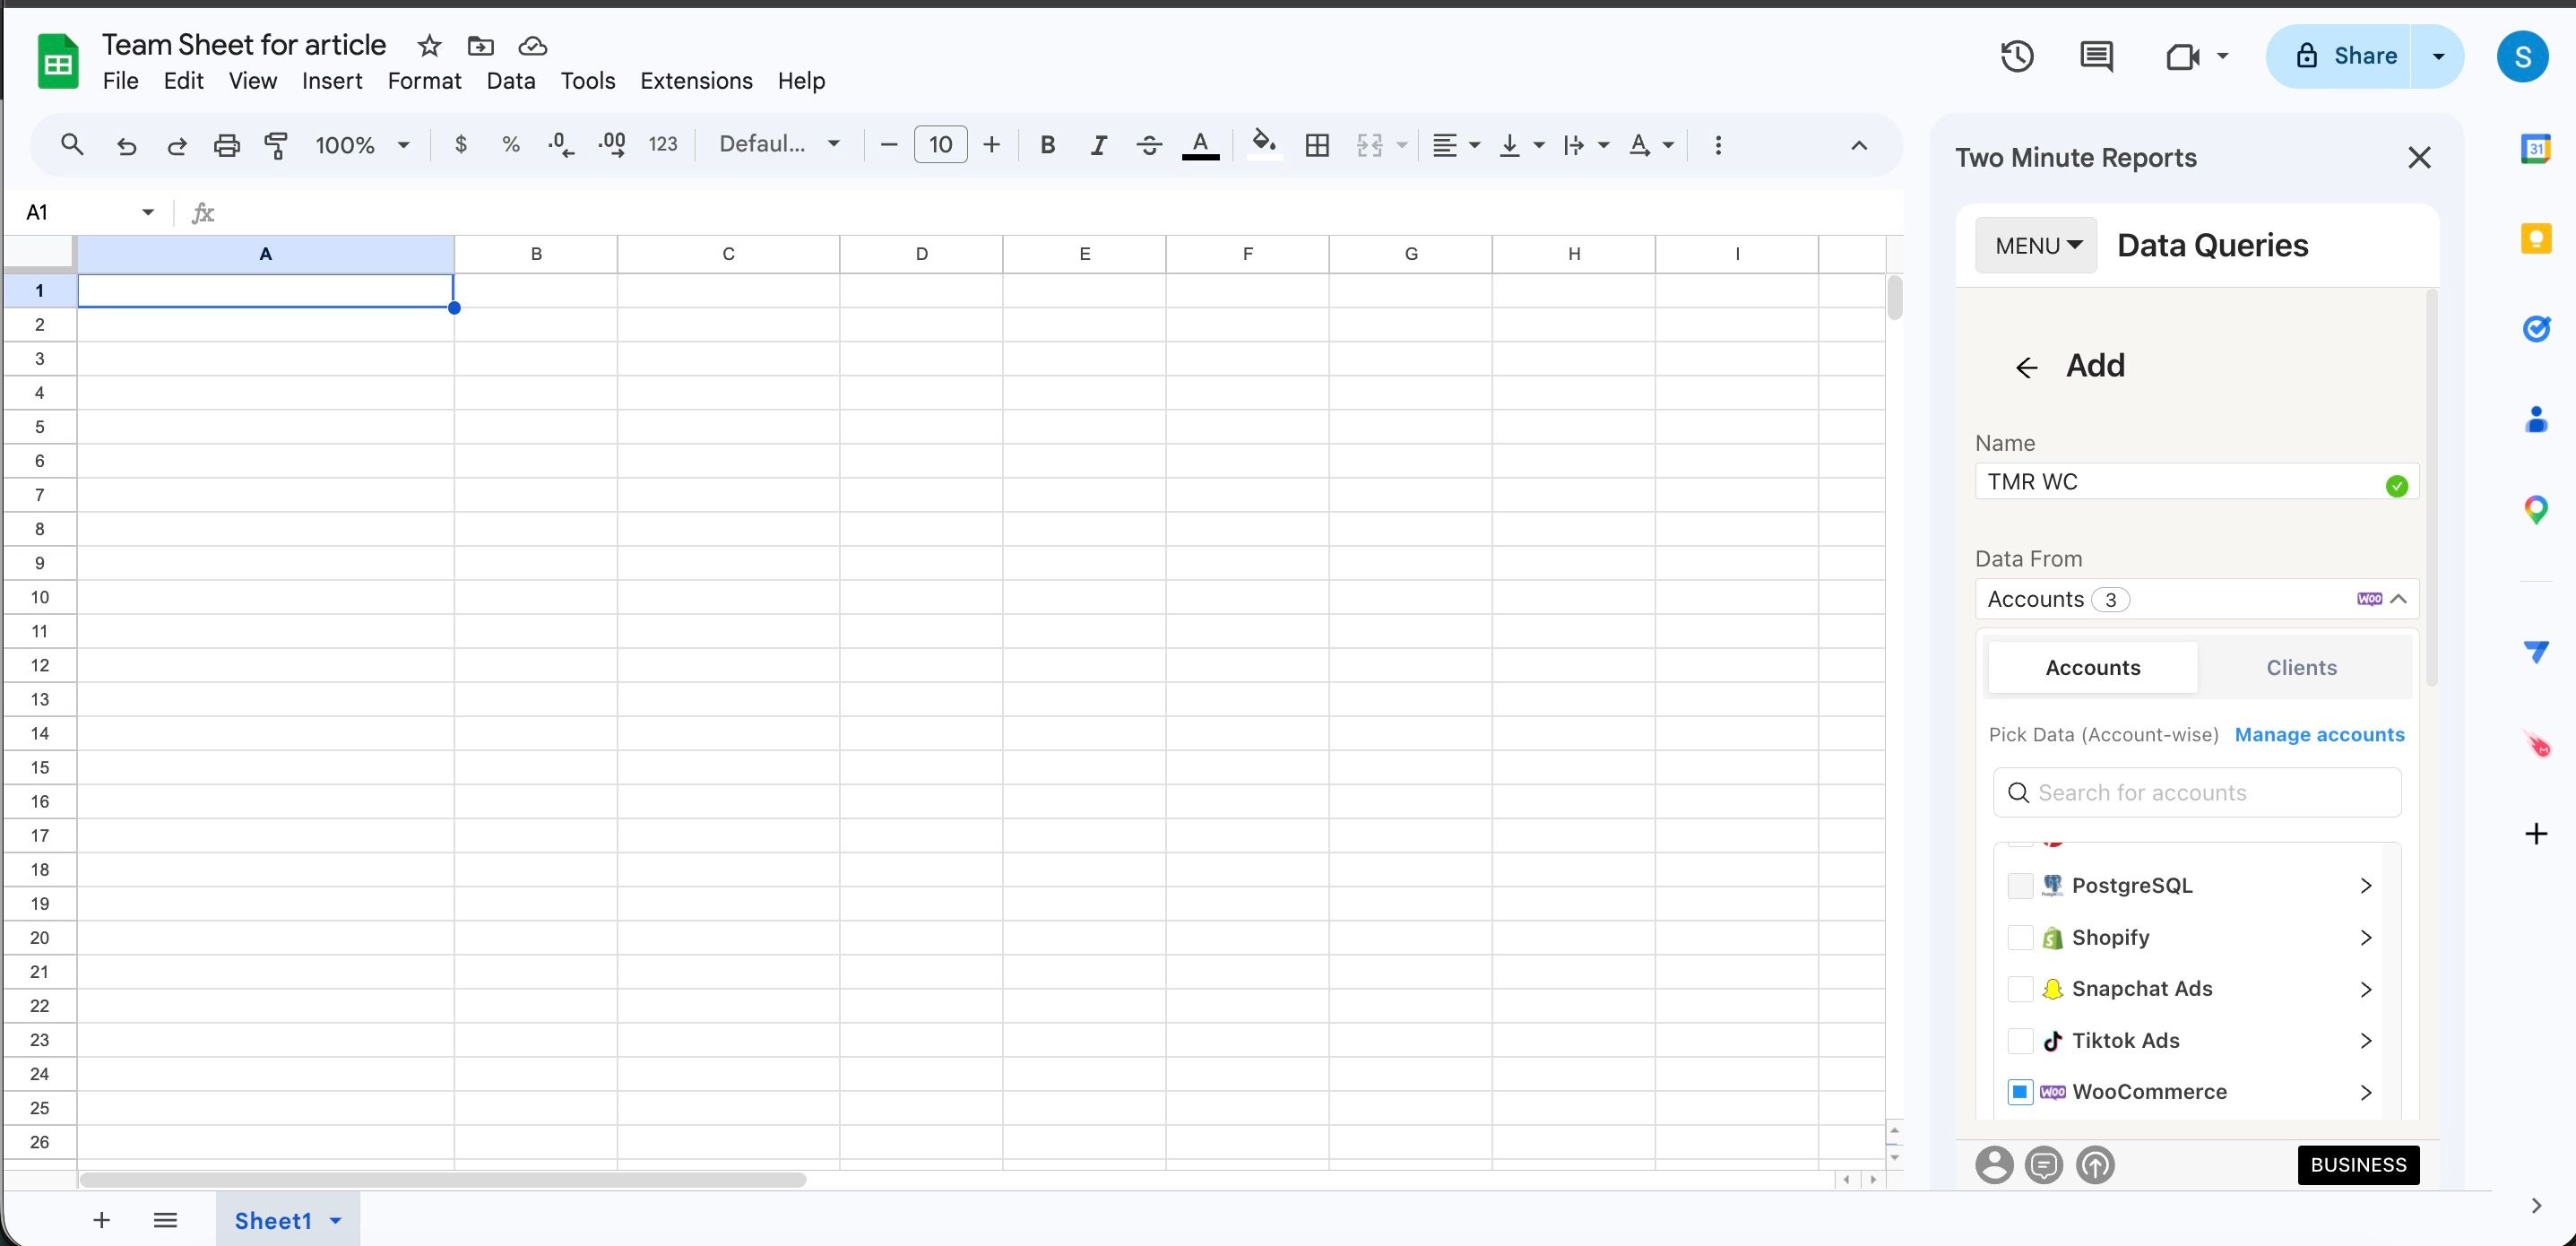Open the Insert menu
Image resolution: width=2576 pixels, height=1246 pixels.
point(331,81)
